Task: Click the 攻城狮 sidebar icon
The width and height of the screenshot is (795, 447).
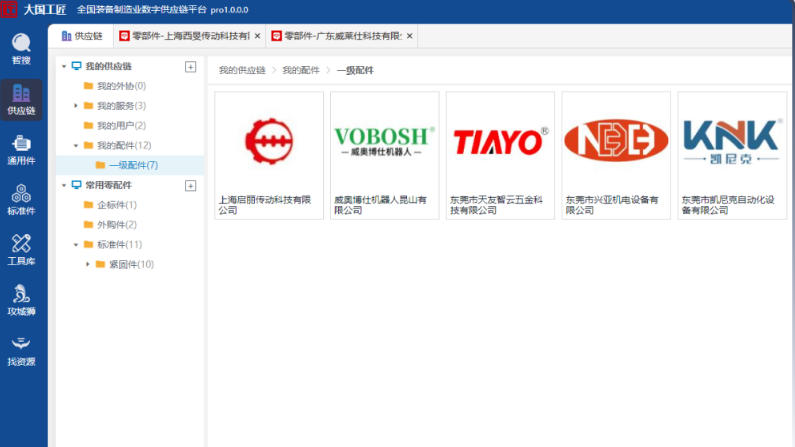Action: 21,299
